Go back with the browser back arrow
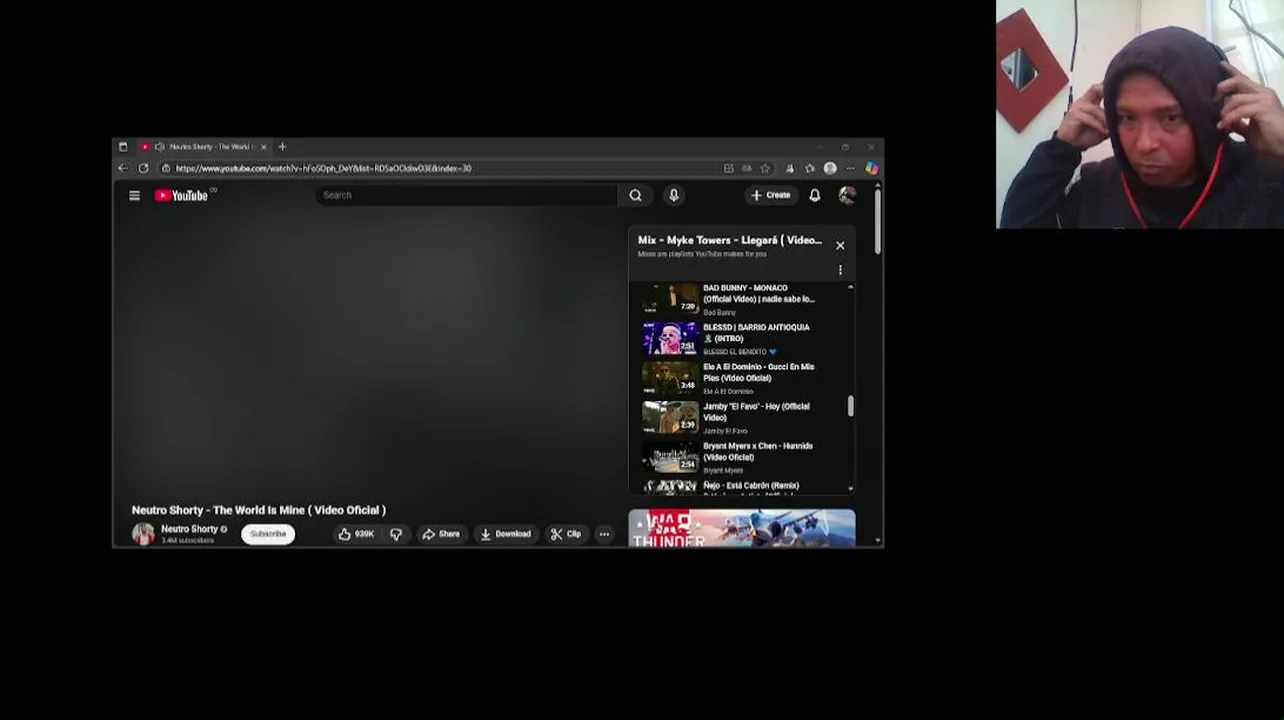 coord(122,168)
